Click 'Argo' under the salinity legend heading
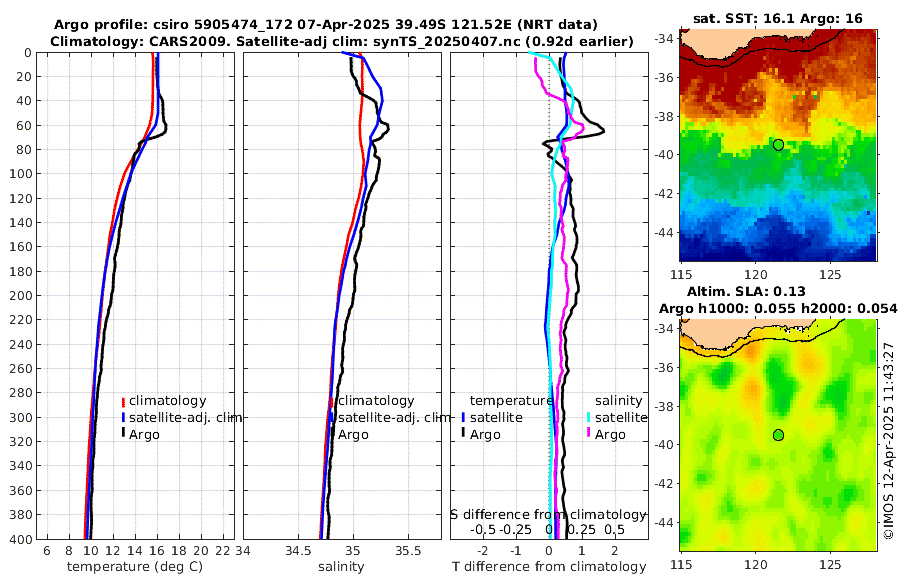The image size is (900, 580). [x=610, y=435]
